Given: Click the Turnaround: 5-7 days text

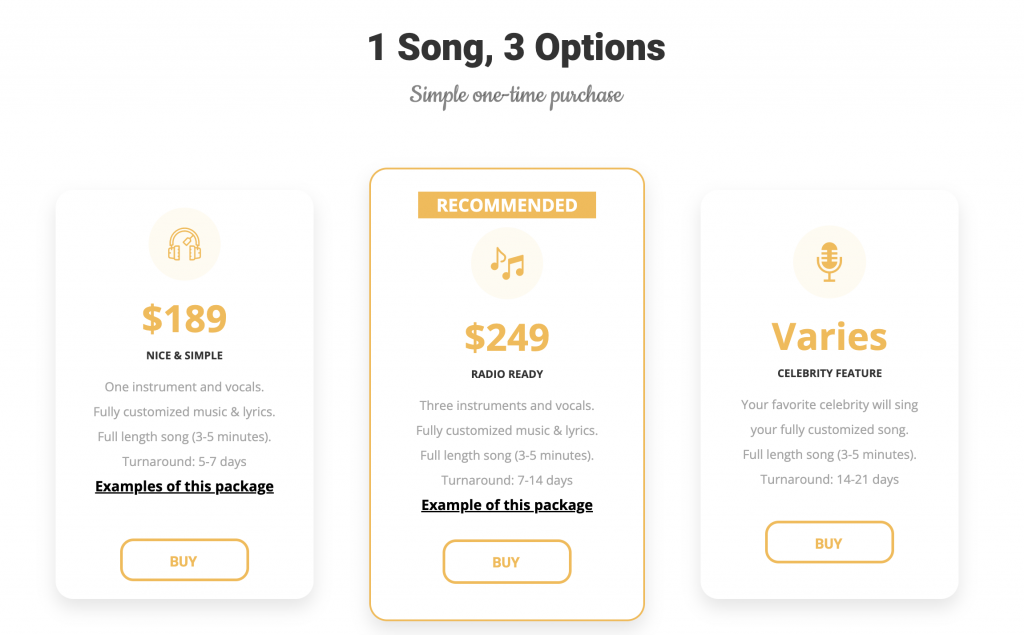Looking at the screenshot, I should [x=184, y=462].
